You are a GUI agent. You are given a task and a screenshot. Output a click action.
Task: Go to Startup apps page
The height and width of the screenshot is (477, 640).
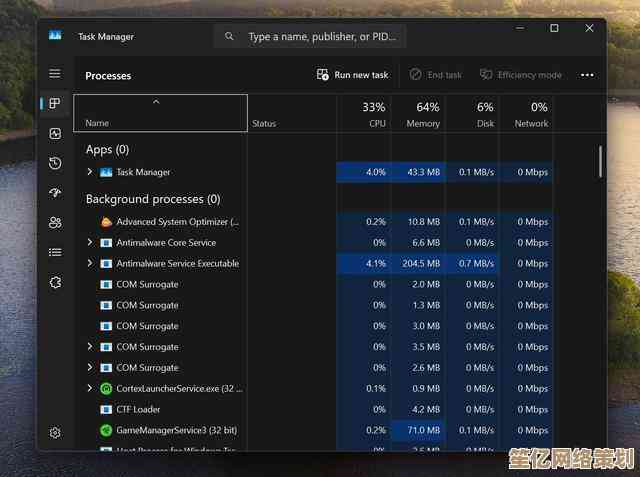point(55,193)
